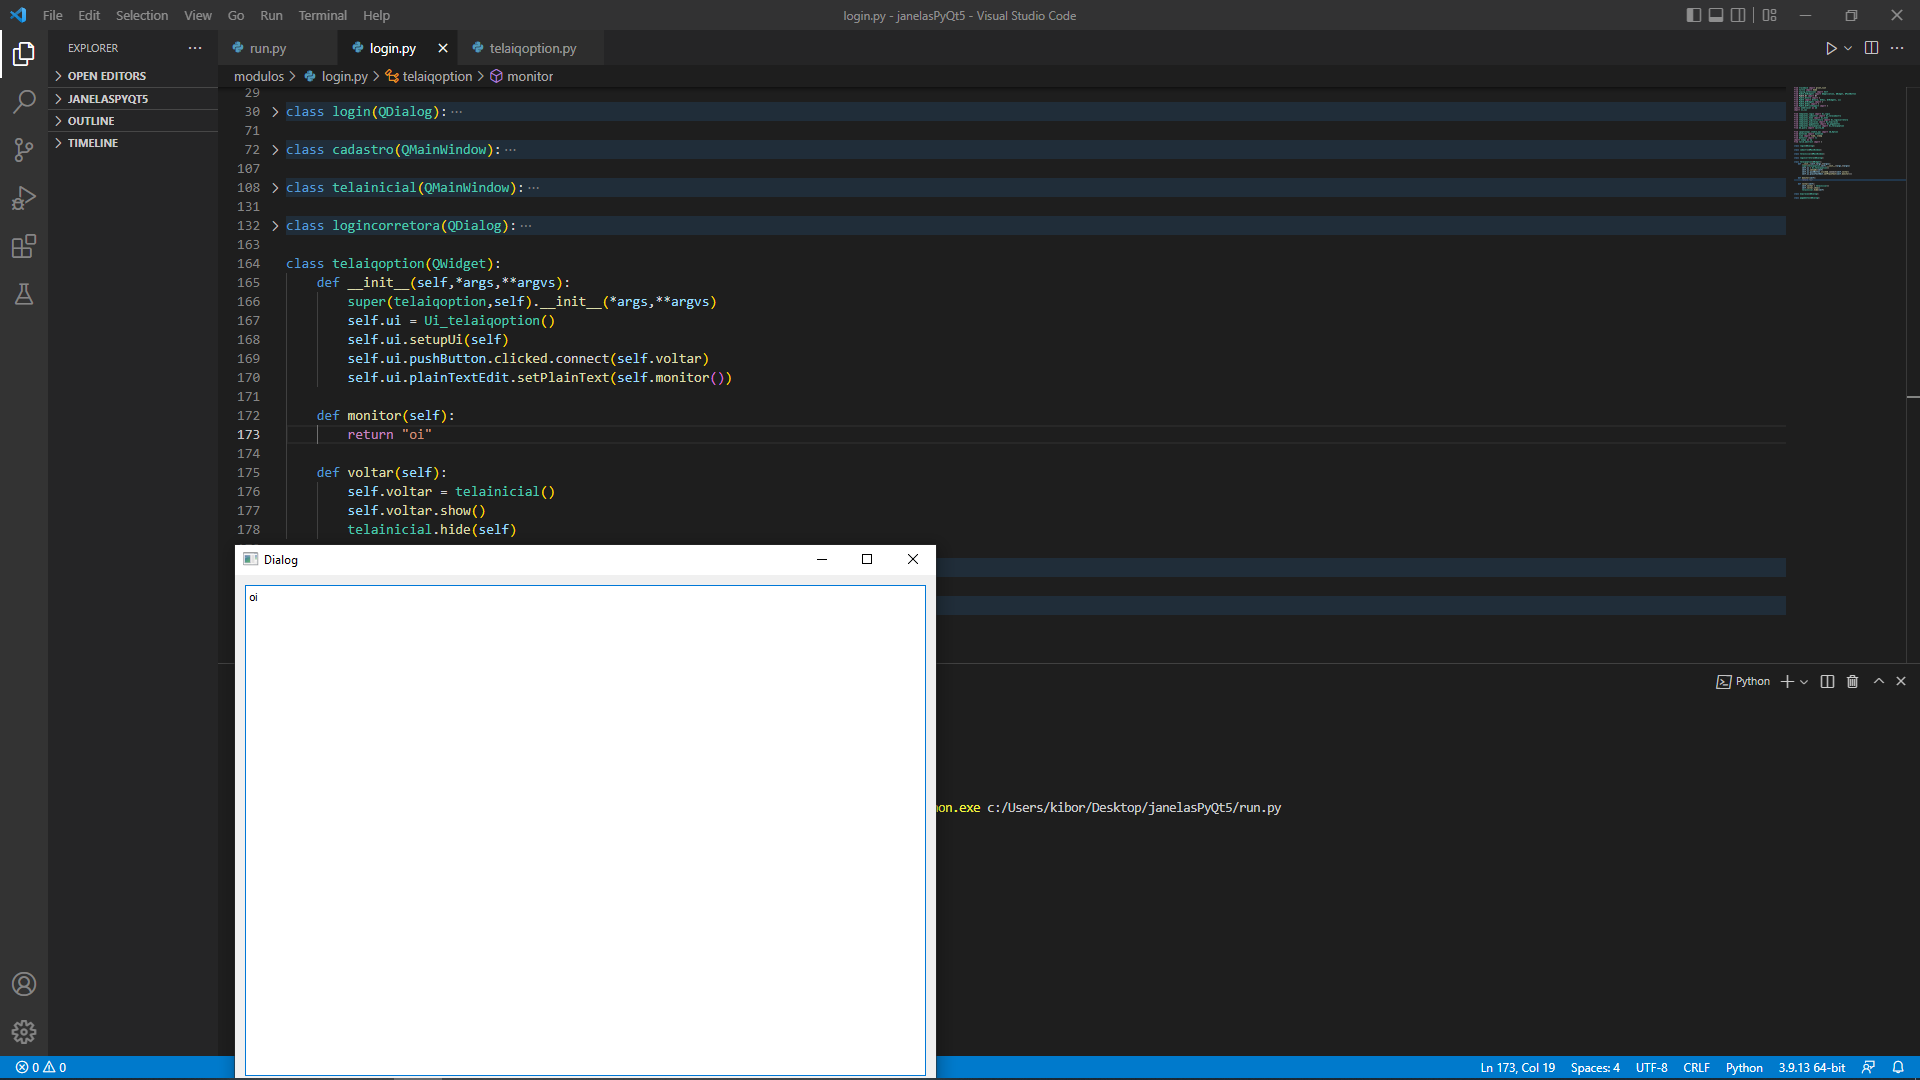Click Ln 173, Col 19 status item
Screen dimensions: 1920x1080
(1517, 1067)
